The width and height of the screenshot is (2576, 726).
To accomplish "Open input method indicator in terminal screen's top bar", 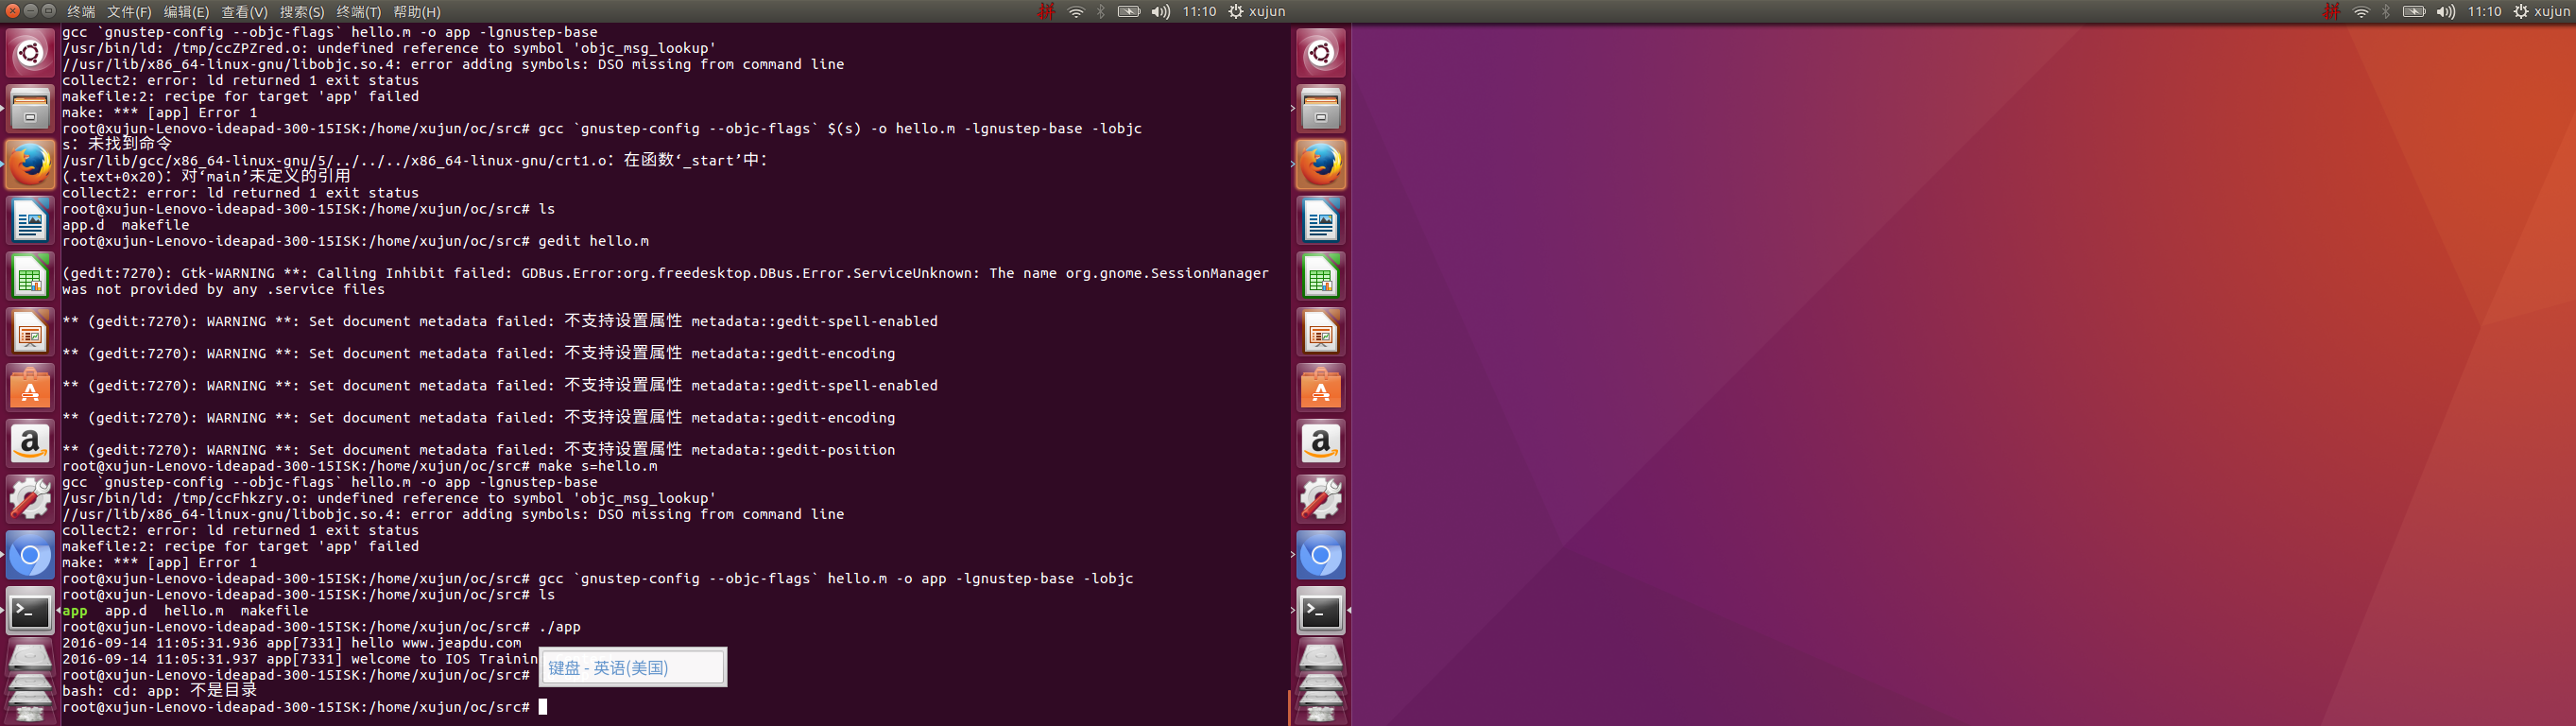I will pos(1046,12).
